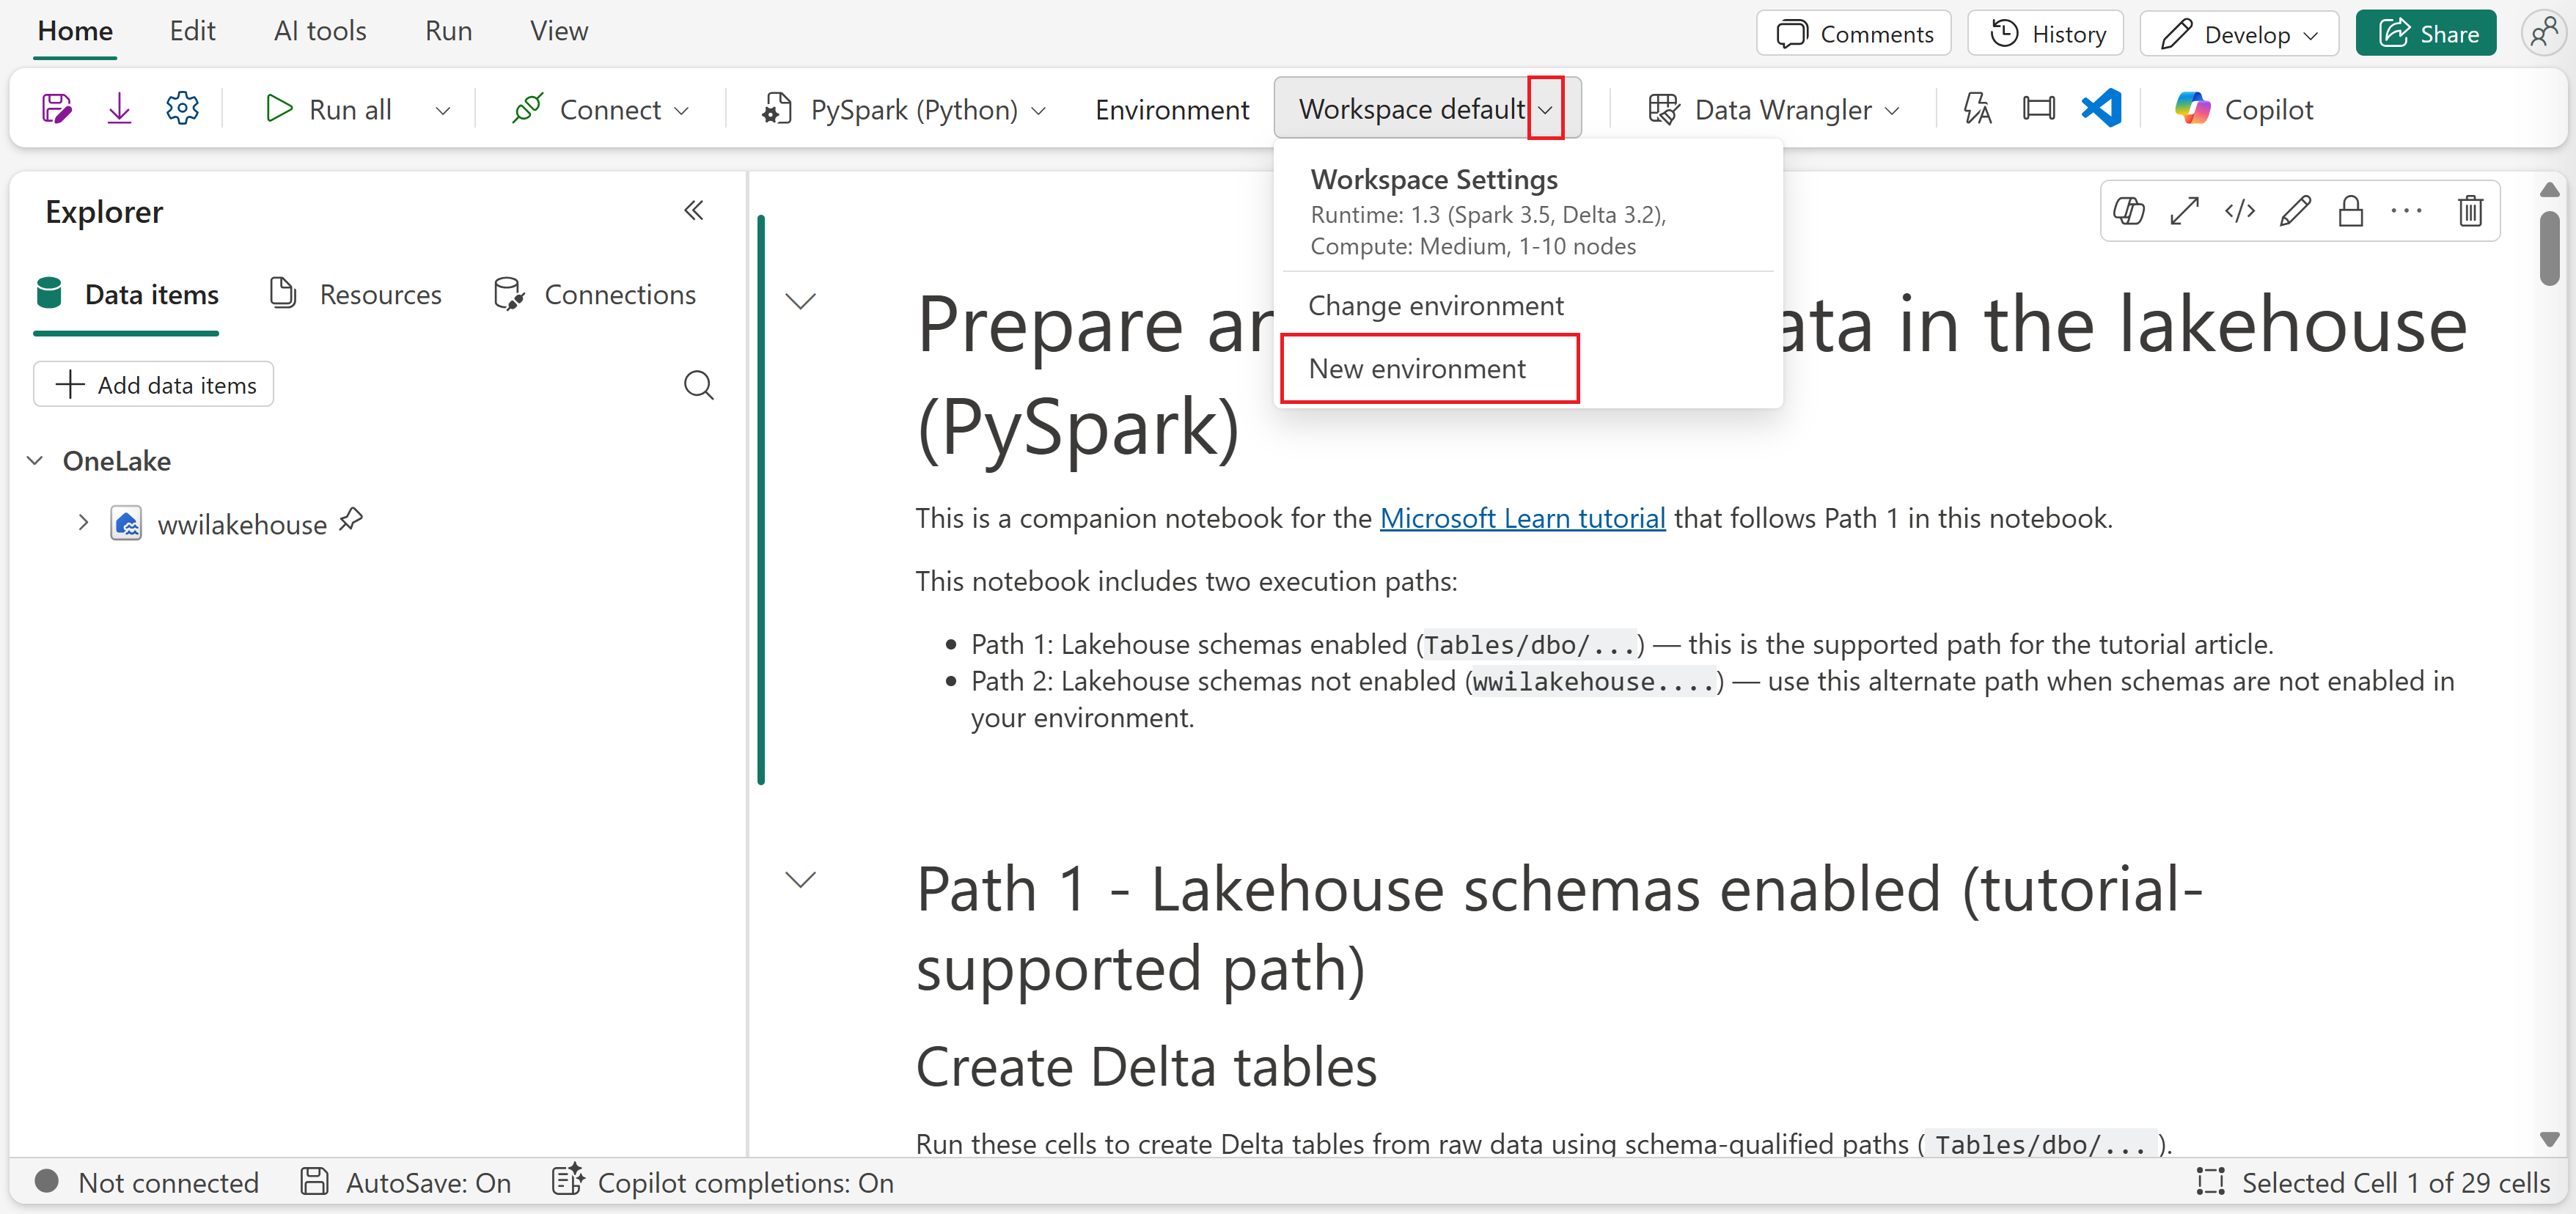This screenshot has width=2576, height=1214.
Task: Open the Develop mode dropdown
Action: click(x=2238, y=34)
